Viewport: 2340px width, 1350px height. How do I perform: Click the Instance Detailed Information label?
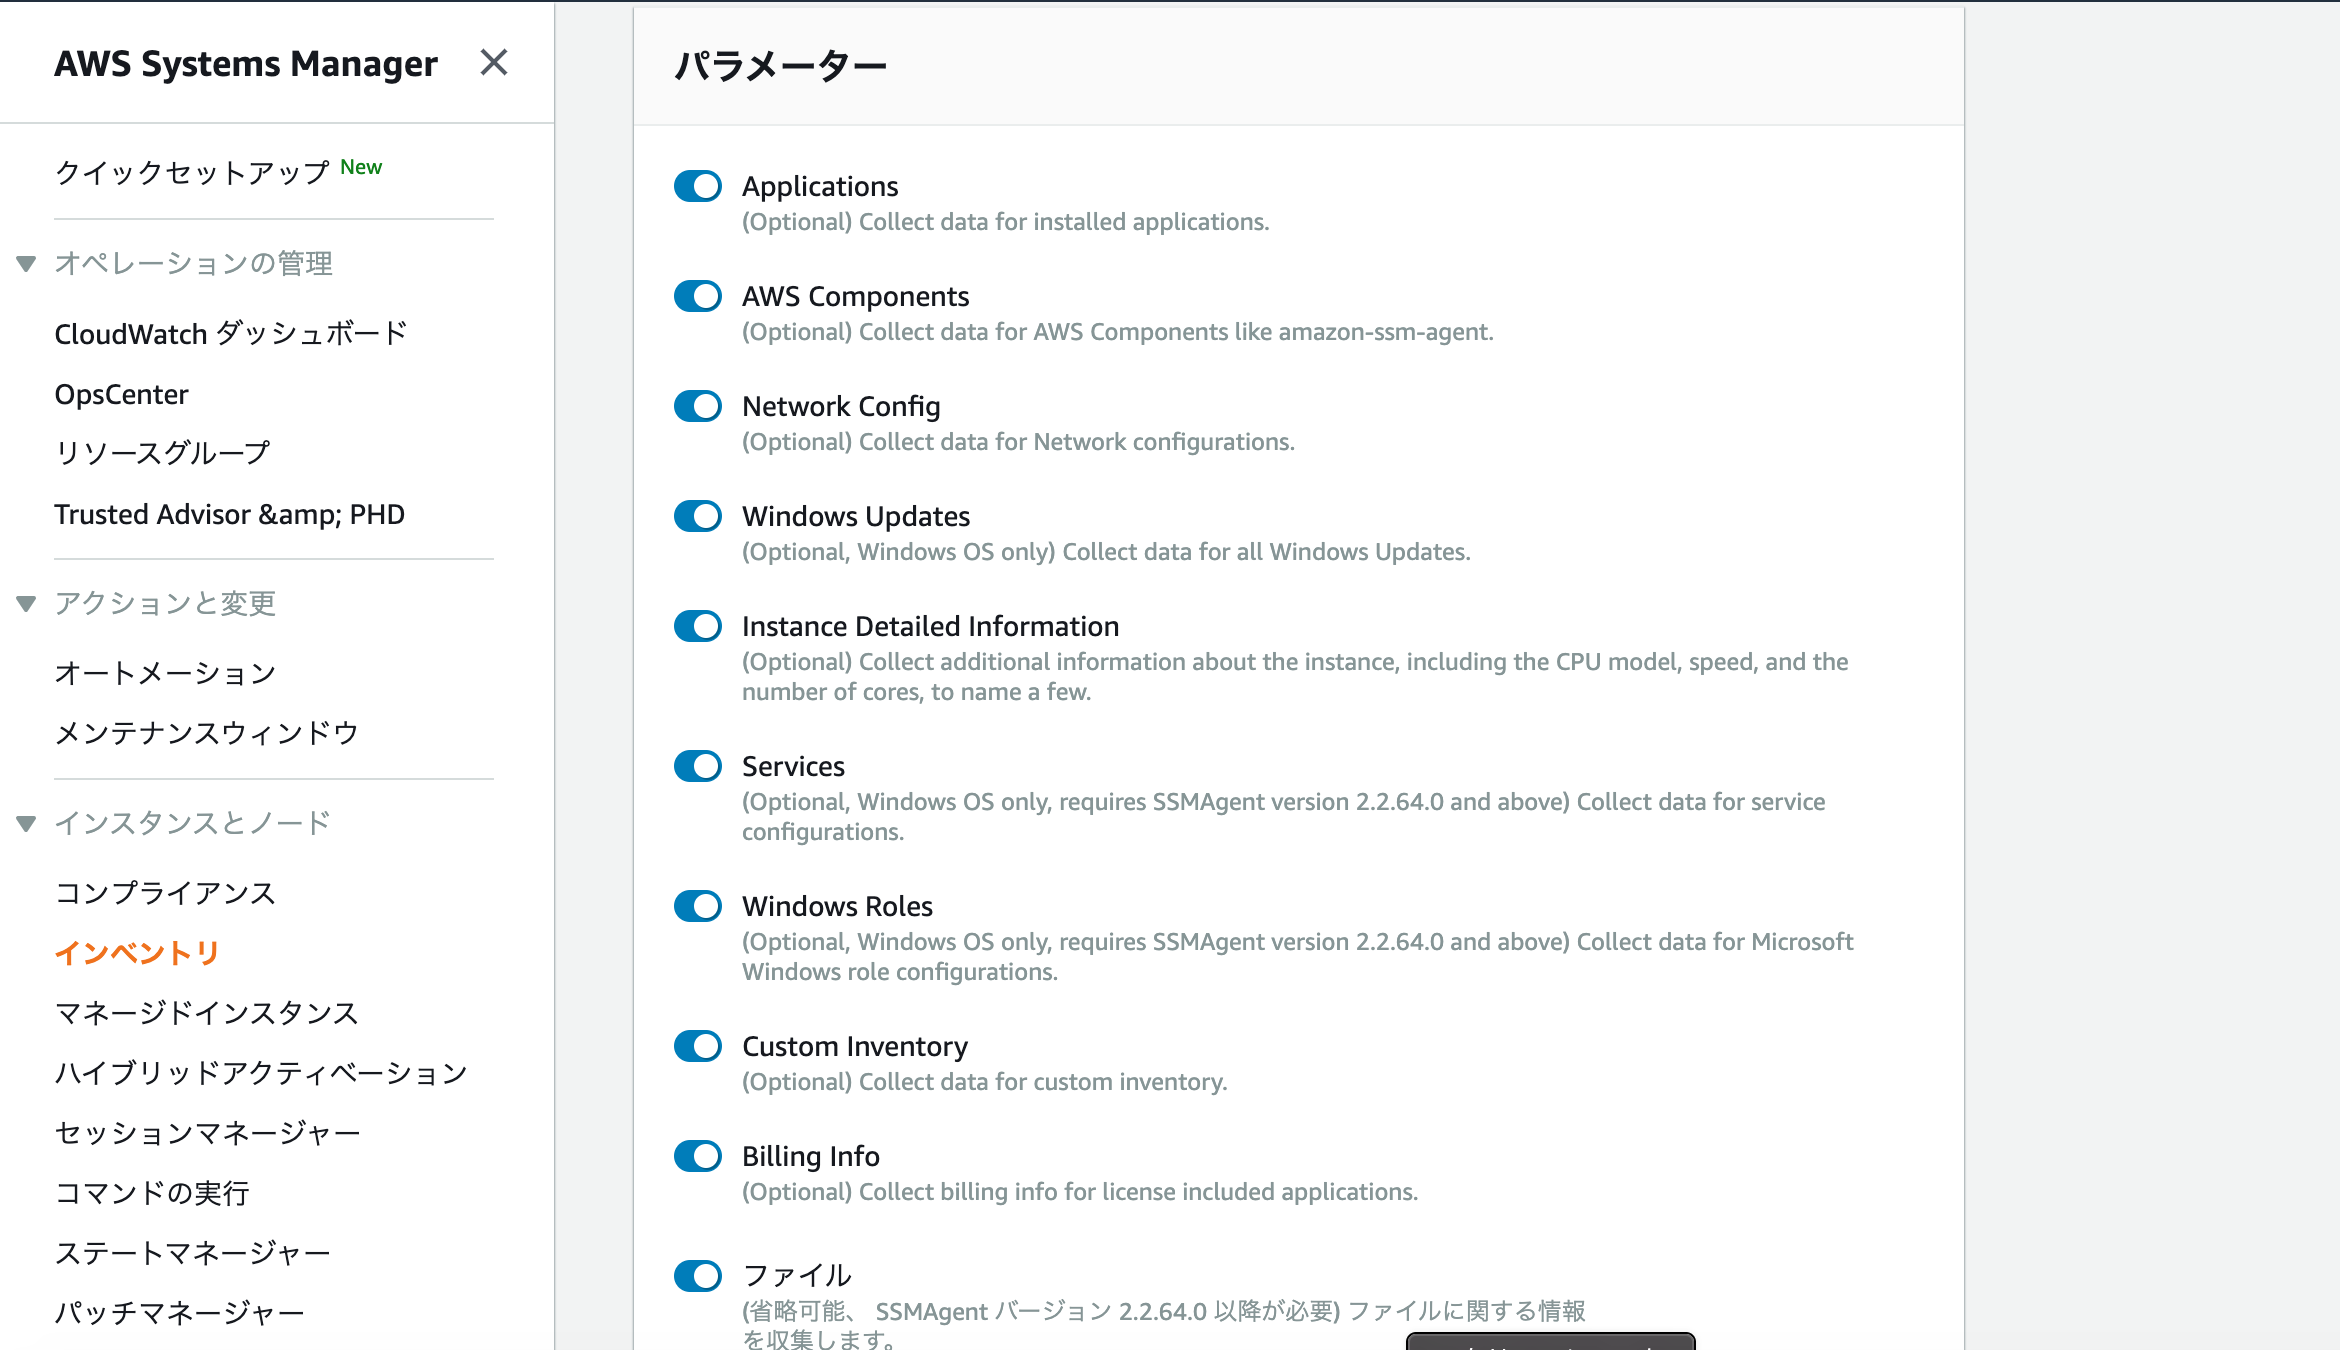click(x=930, y=626)
